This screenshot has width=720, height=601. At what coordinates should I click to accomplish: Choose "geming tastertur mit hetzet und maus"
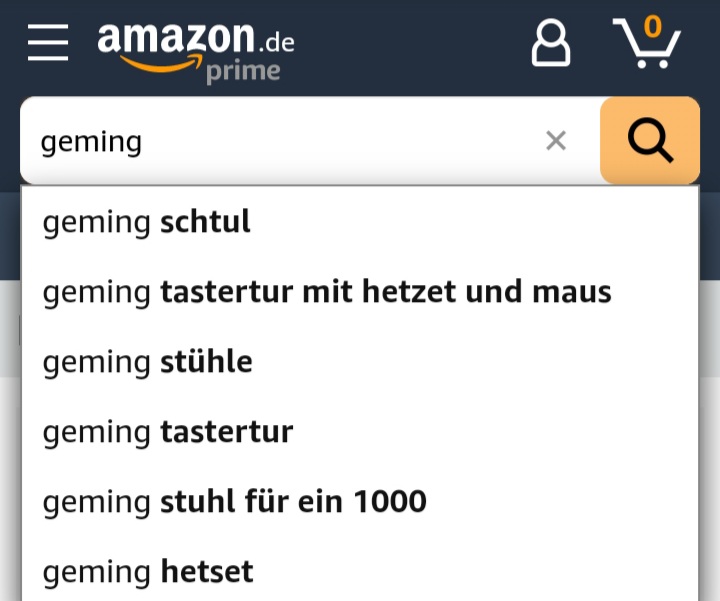pos(326,292)
